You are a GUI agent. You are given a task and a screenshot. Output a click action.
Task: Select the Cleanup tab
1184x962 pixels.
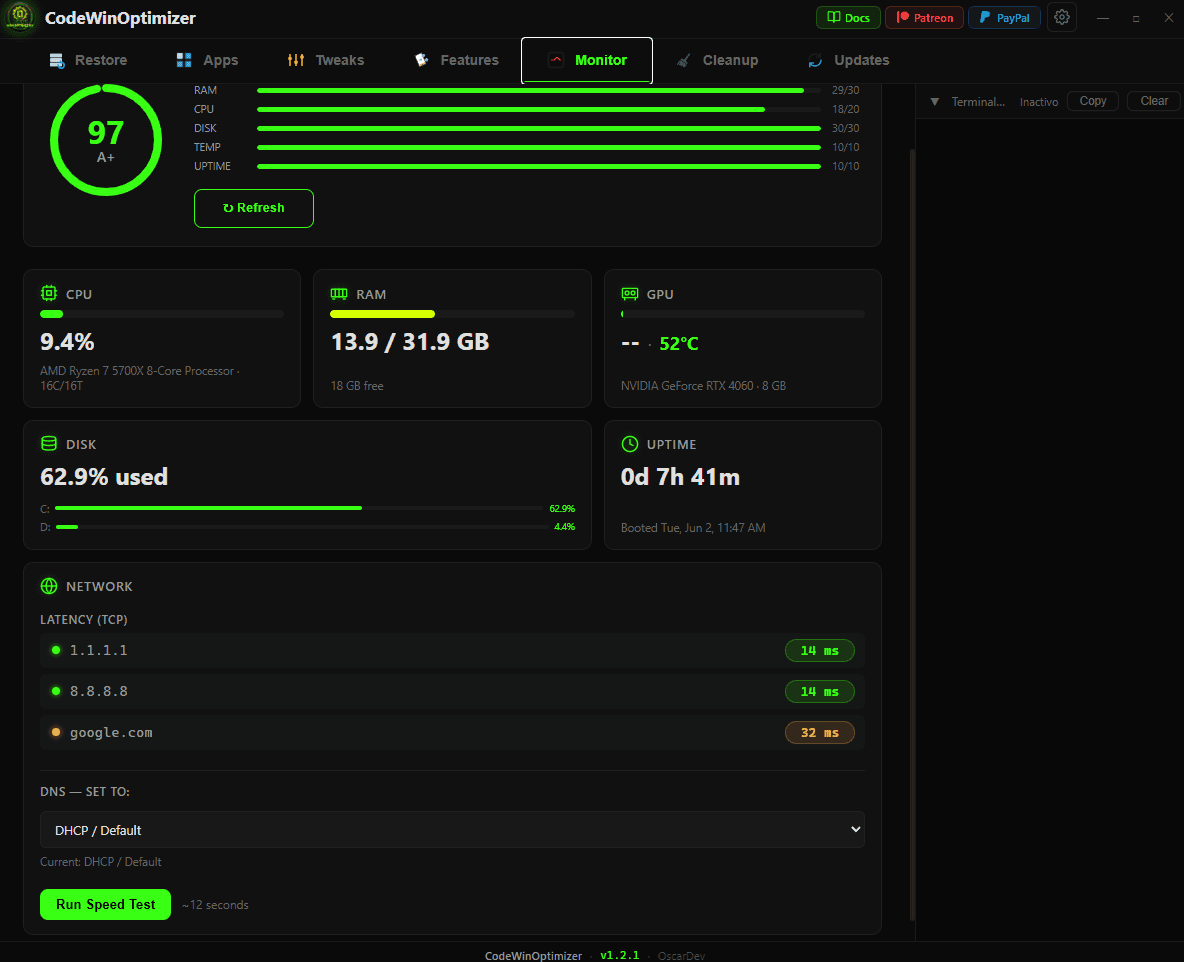click(x=717, y=60)
